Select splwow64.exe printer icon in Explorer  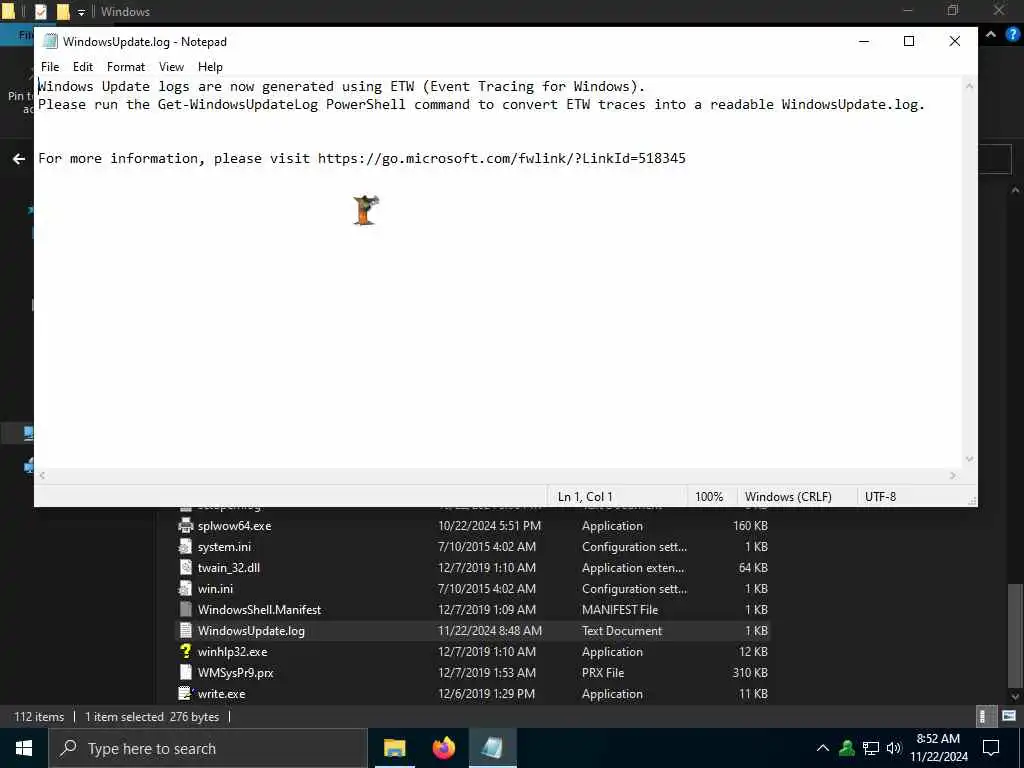click(x=185, y=526)
